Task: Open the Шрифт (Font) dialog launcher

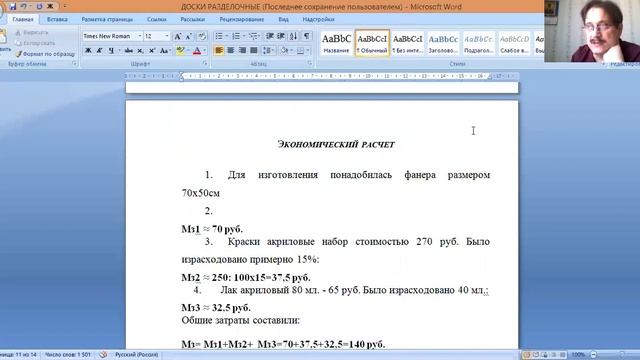Action: [205, 64]
